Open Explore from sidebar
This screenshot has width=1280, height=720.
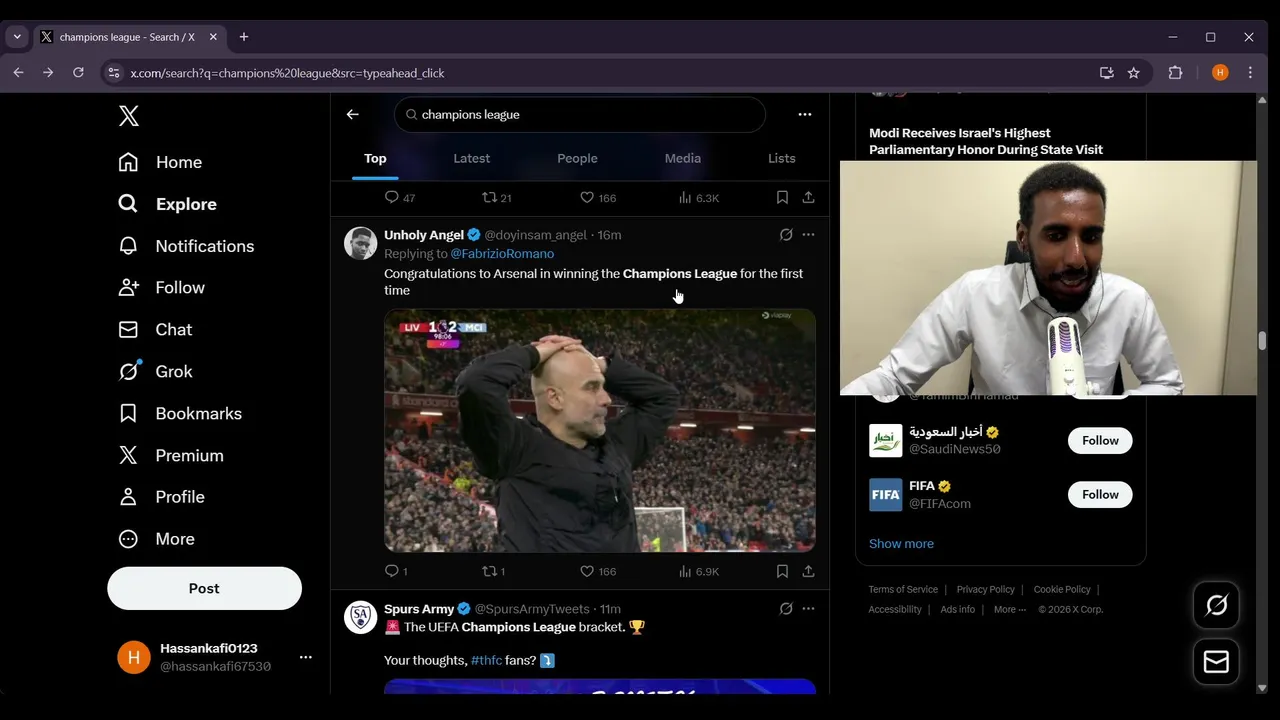pos(167,204)
